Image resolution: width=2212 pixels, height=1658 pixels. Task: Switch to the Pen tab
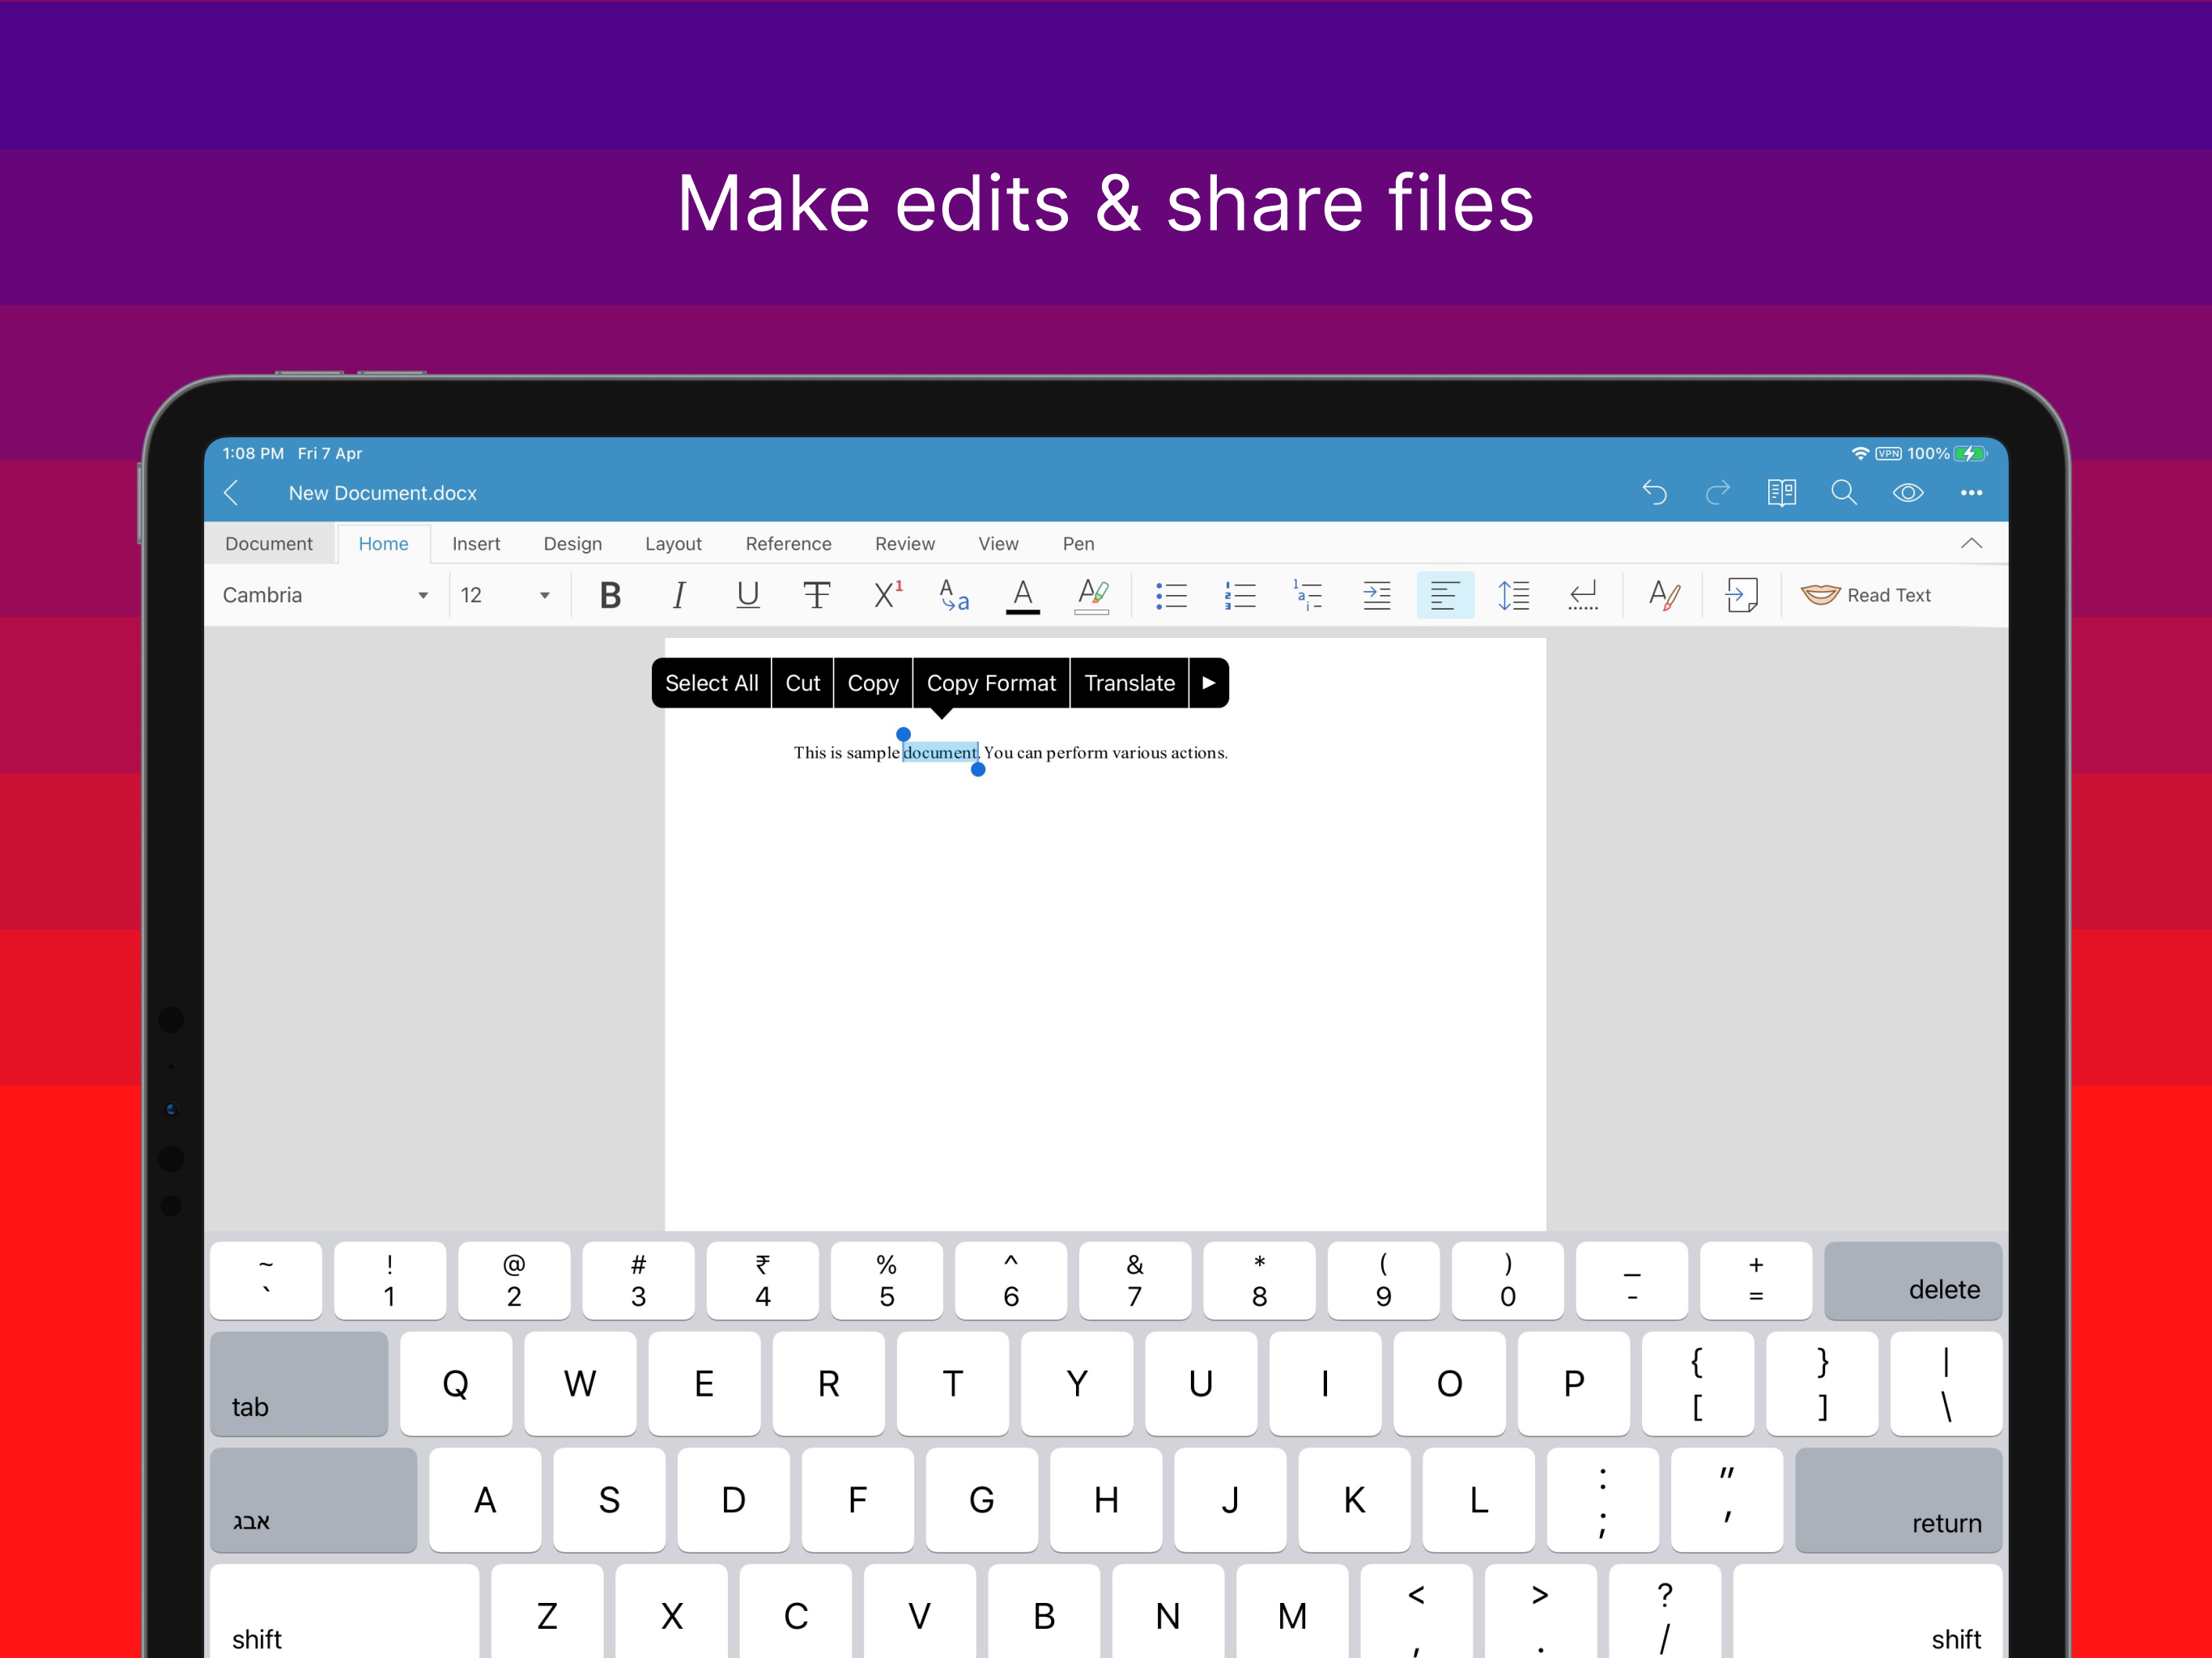click(1078, 543)
